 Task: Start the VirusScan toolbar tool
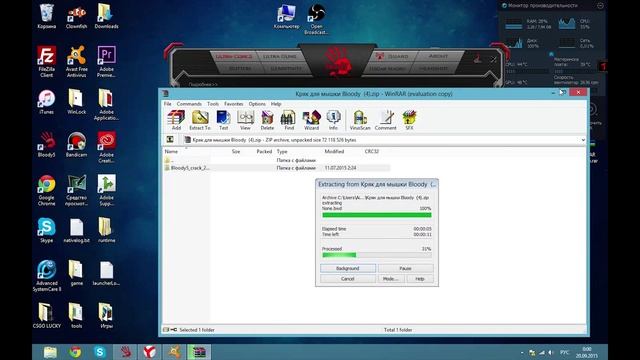(360, 120)
